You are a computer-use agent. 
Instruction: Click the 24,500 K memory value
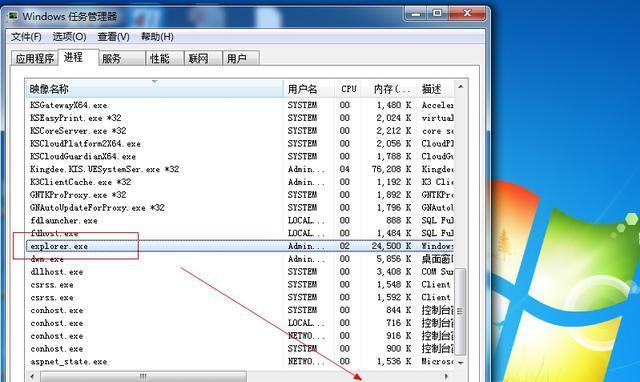pyautogui.click(x=391, y=246)
